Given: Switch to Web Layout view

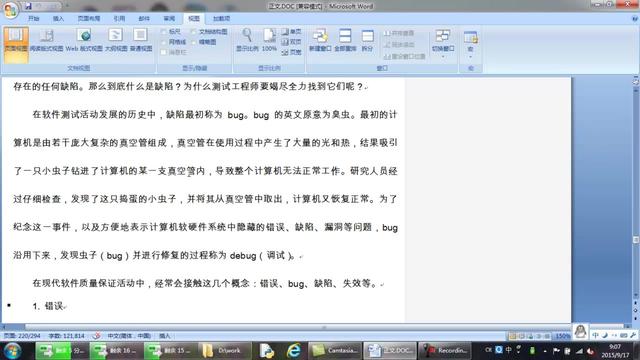Looking at the screenshot, I should 84,41.
